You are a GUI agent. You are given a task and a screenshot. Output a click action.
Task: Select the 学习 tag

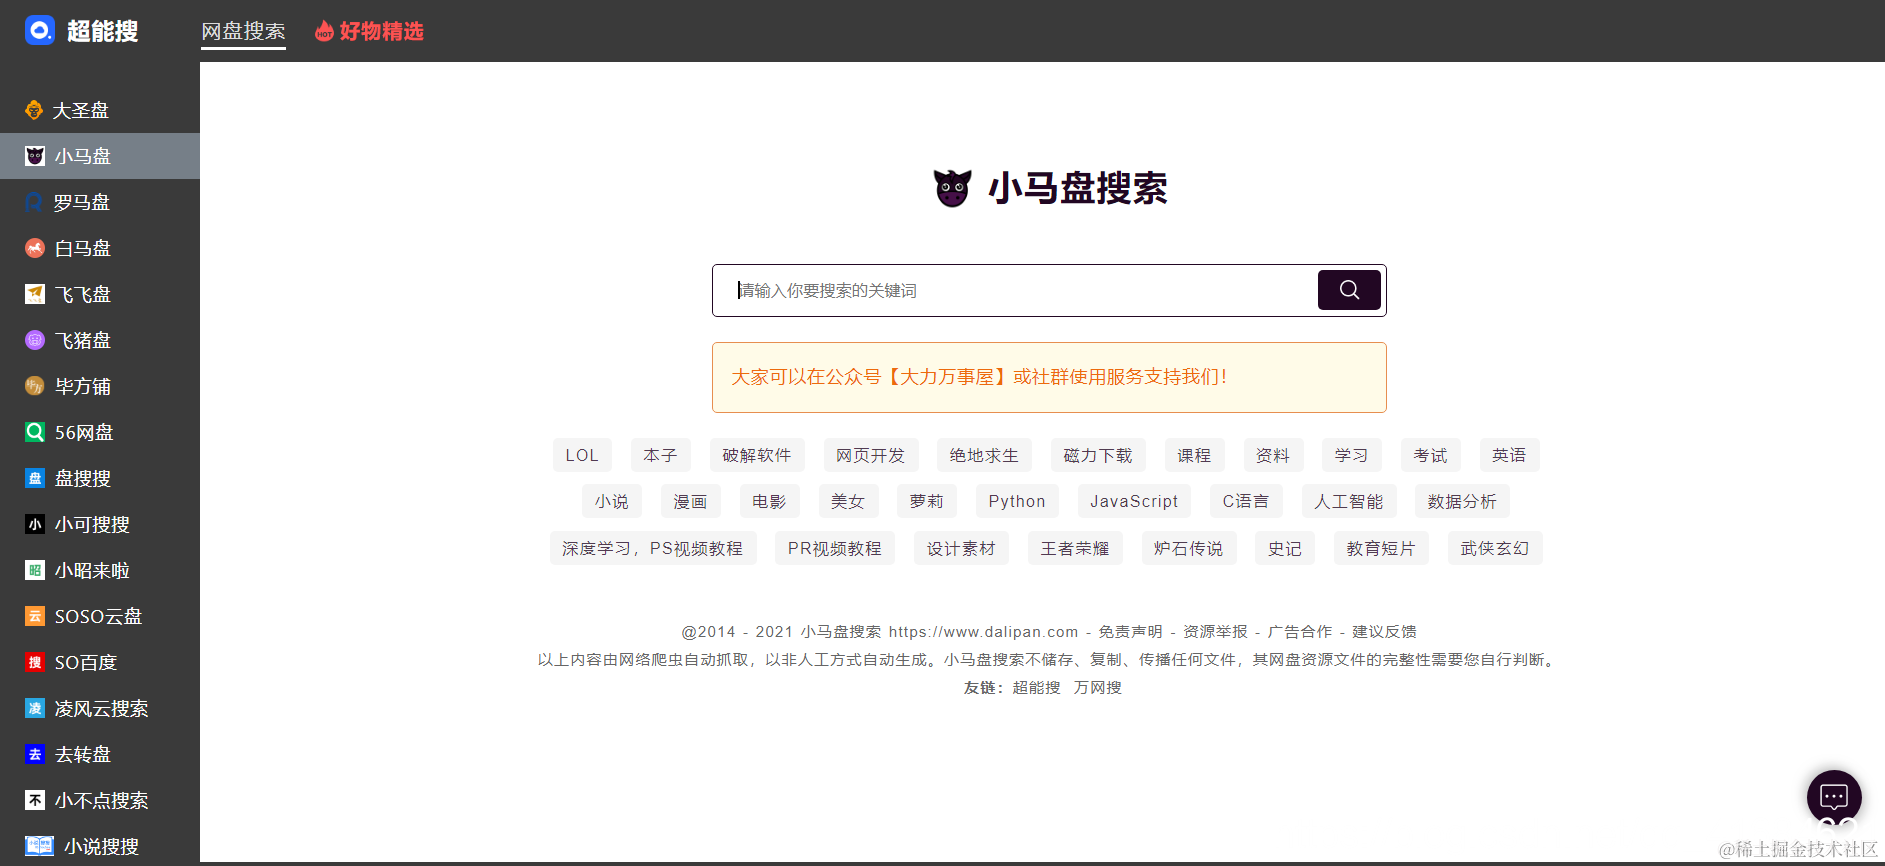coord(1352,455)
